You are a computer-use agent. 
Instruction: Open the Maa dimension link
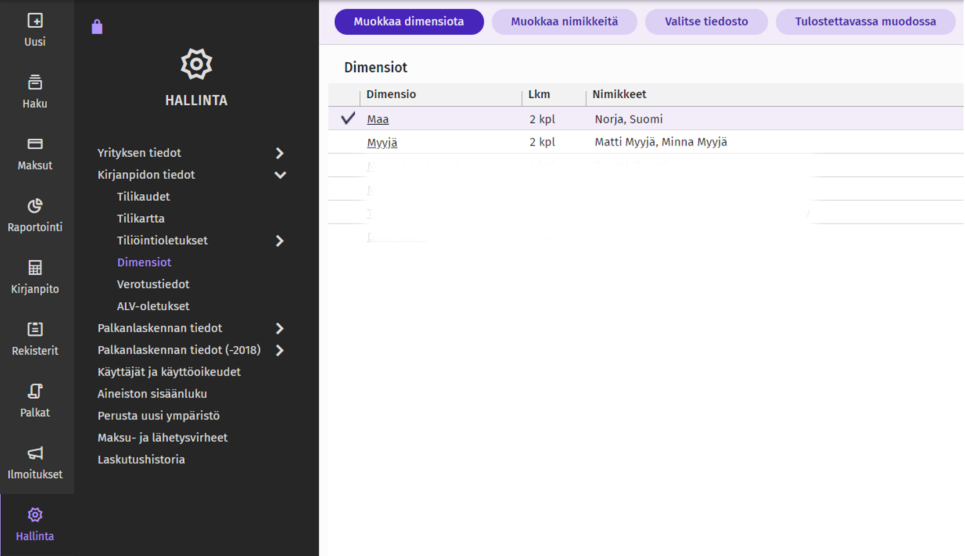pos(378,119)
